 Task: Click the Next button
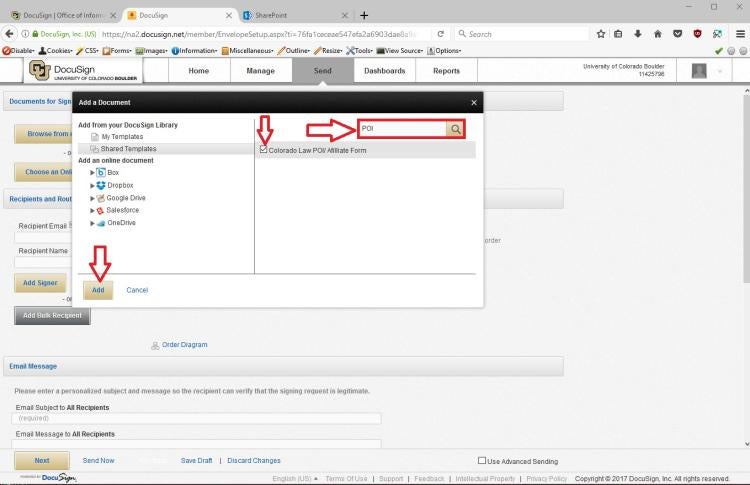click(42, 460)
